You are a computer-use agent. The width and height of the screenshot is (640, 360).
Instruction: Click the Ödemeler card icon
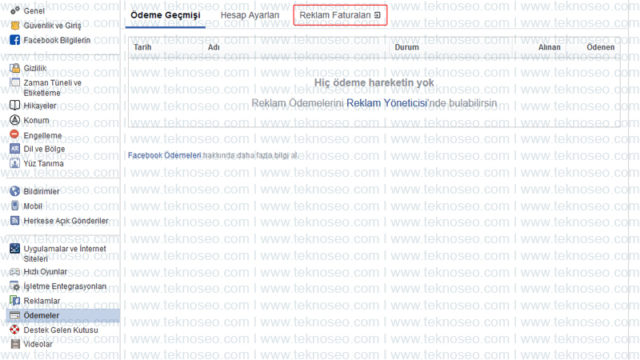[x=15, y=315]
